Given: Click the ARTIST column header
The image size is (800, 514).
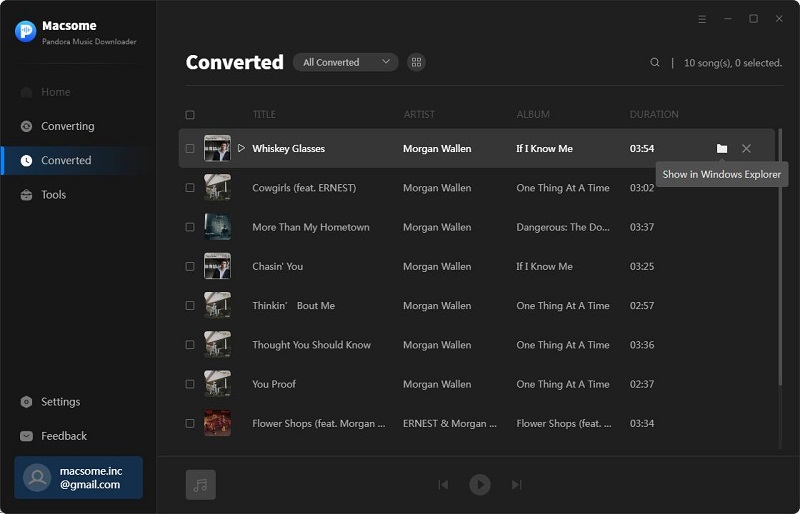Looking at the screenshot, I should (x=419, y=114).
